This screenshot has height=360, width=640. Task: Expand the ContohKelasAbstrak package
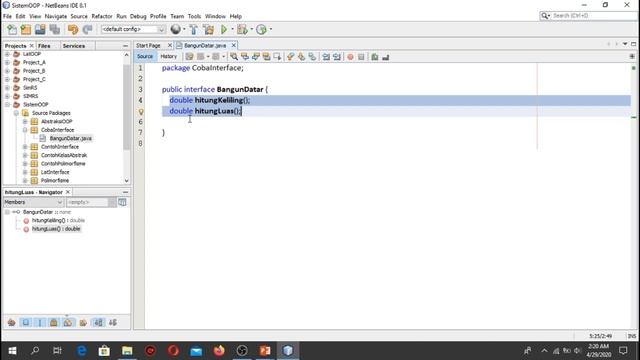click(25, 155)
